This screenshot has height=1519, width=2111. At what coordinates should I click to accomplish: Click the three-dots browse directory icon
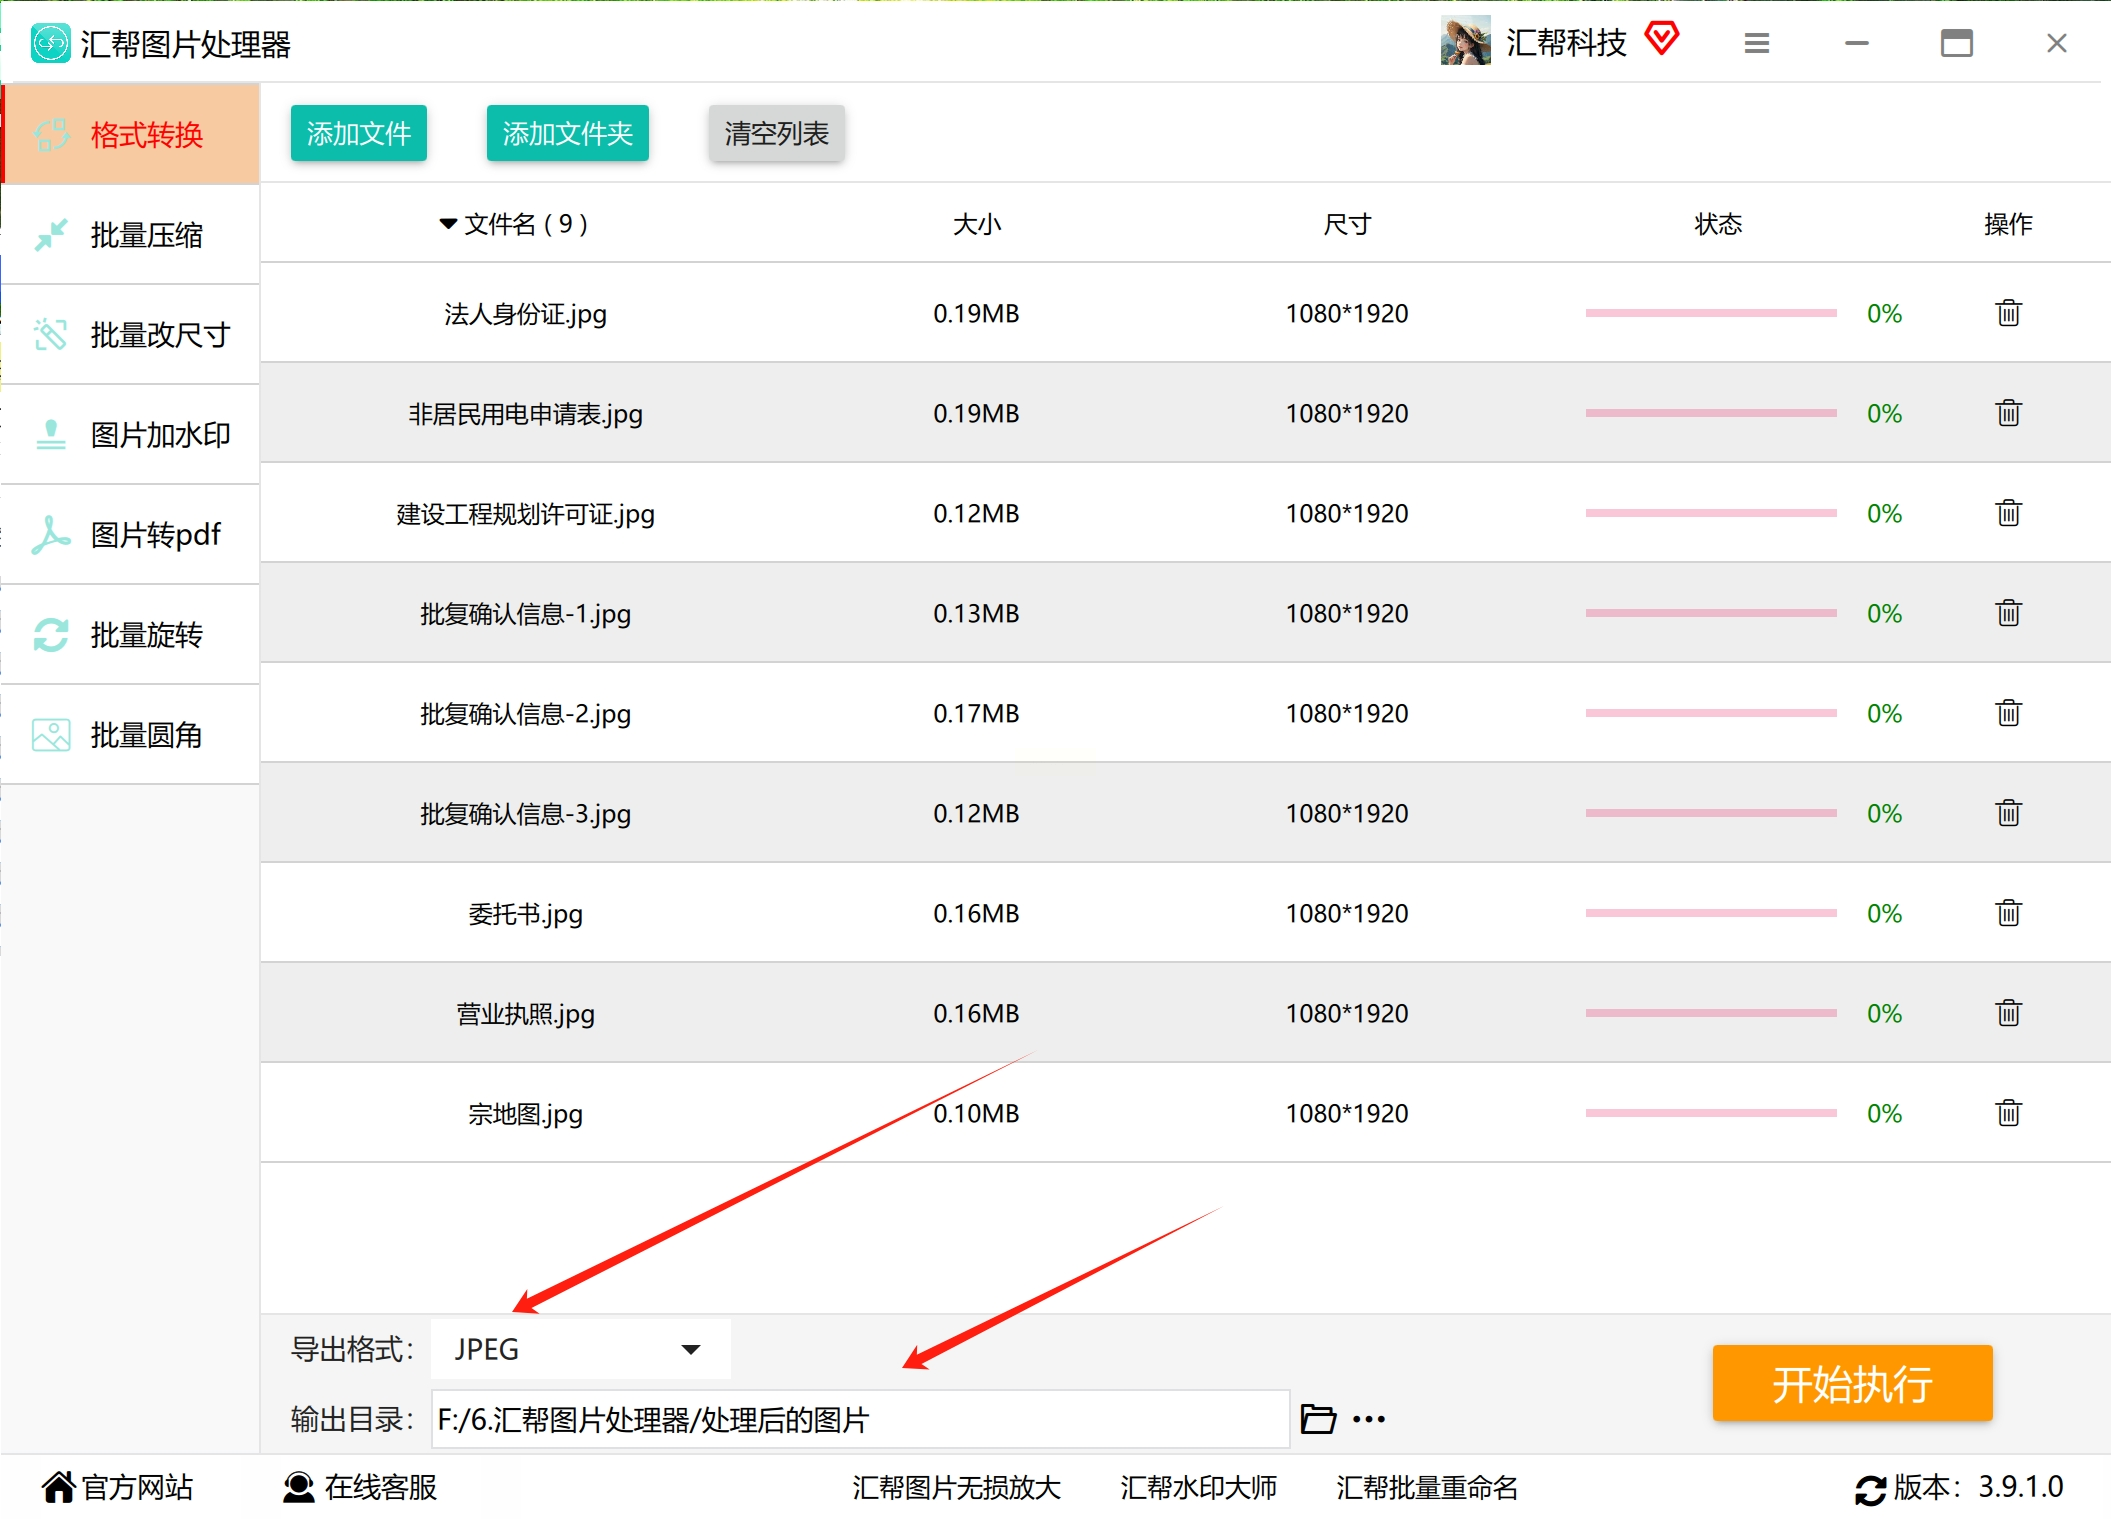coord(1369,1419)
